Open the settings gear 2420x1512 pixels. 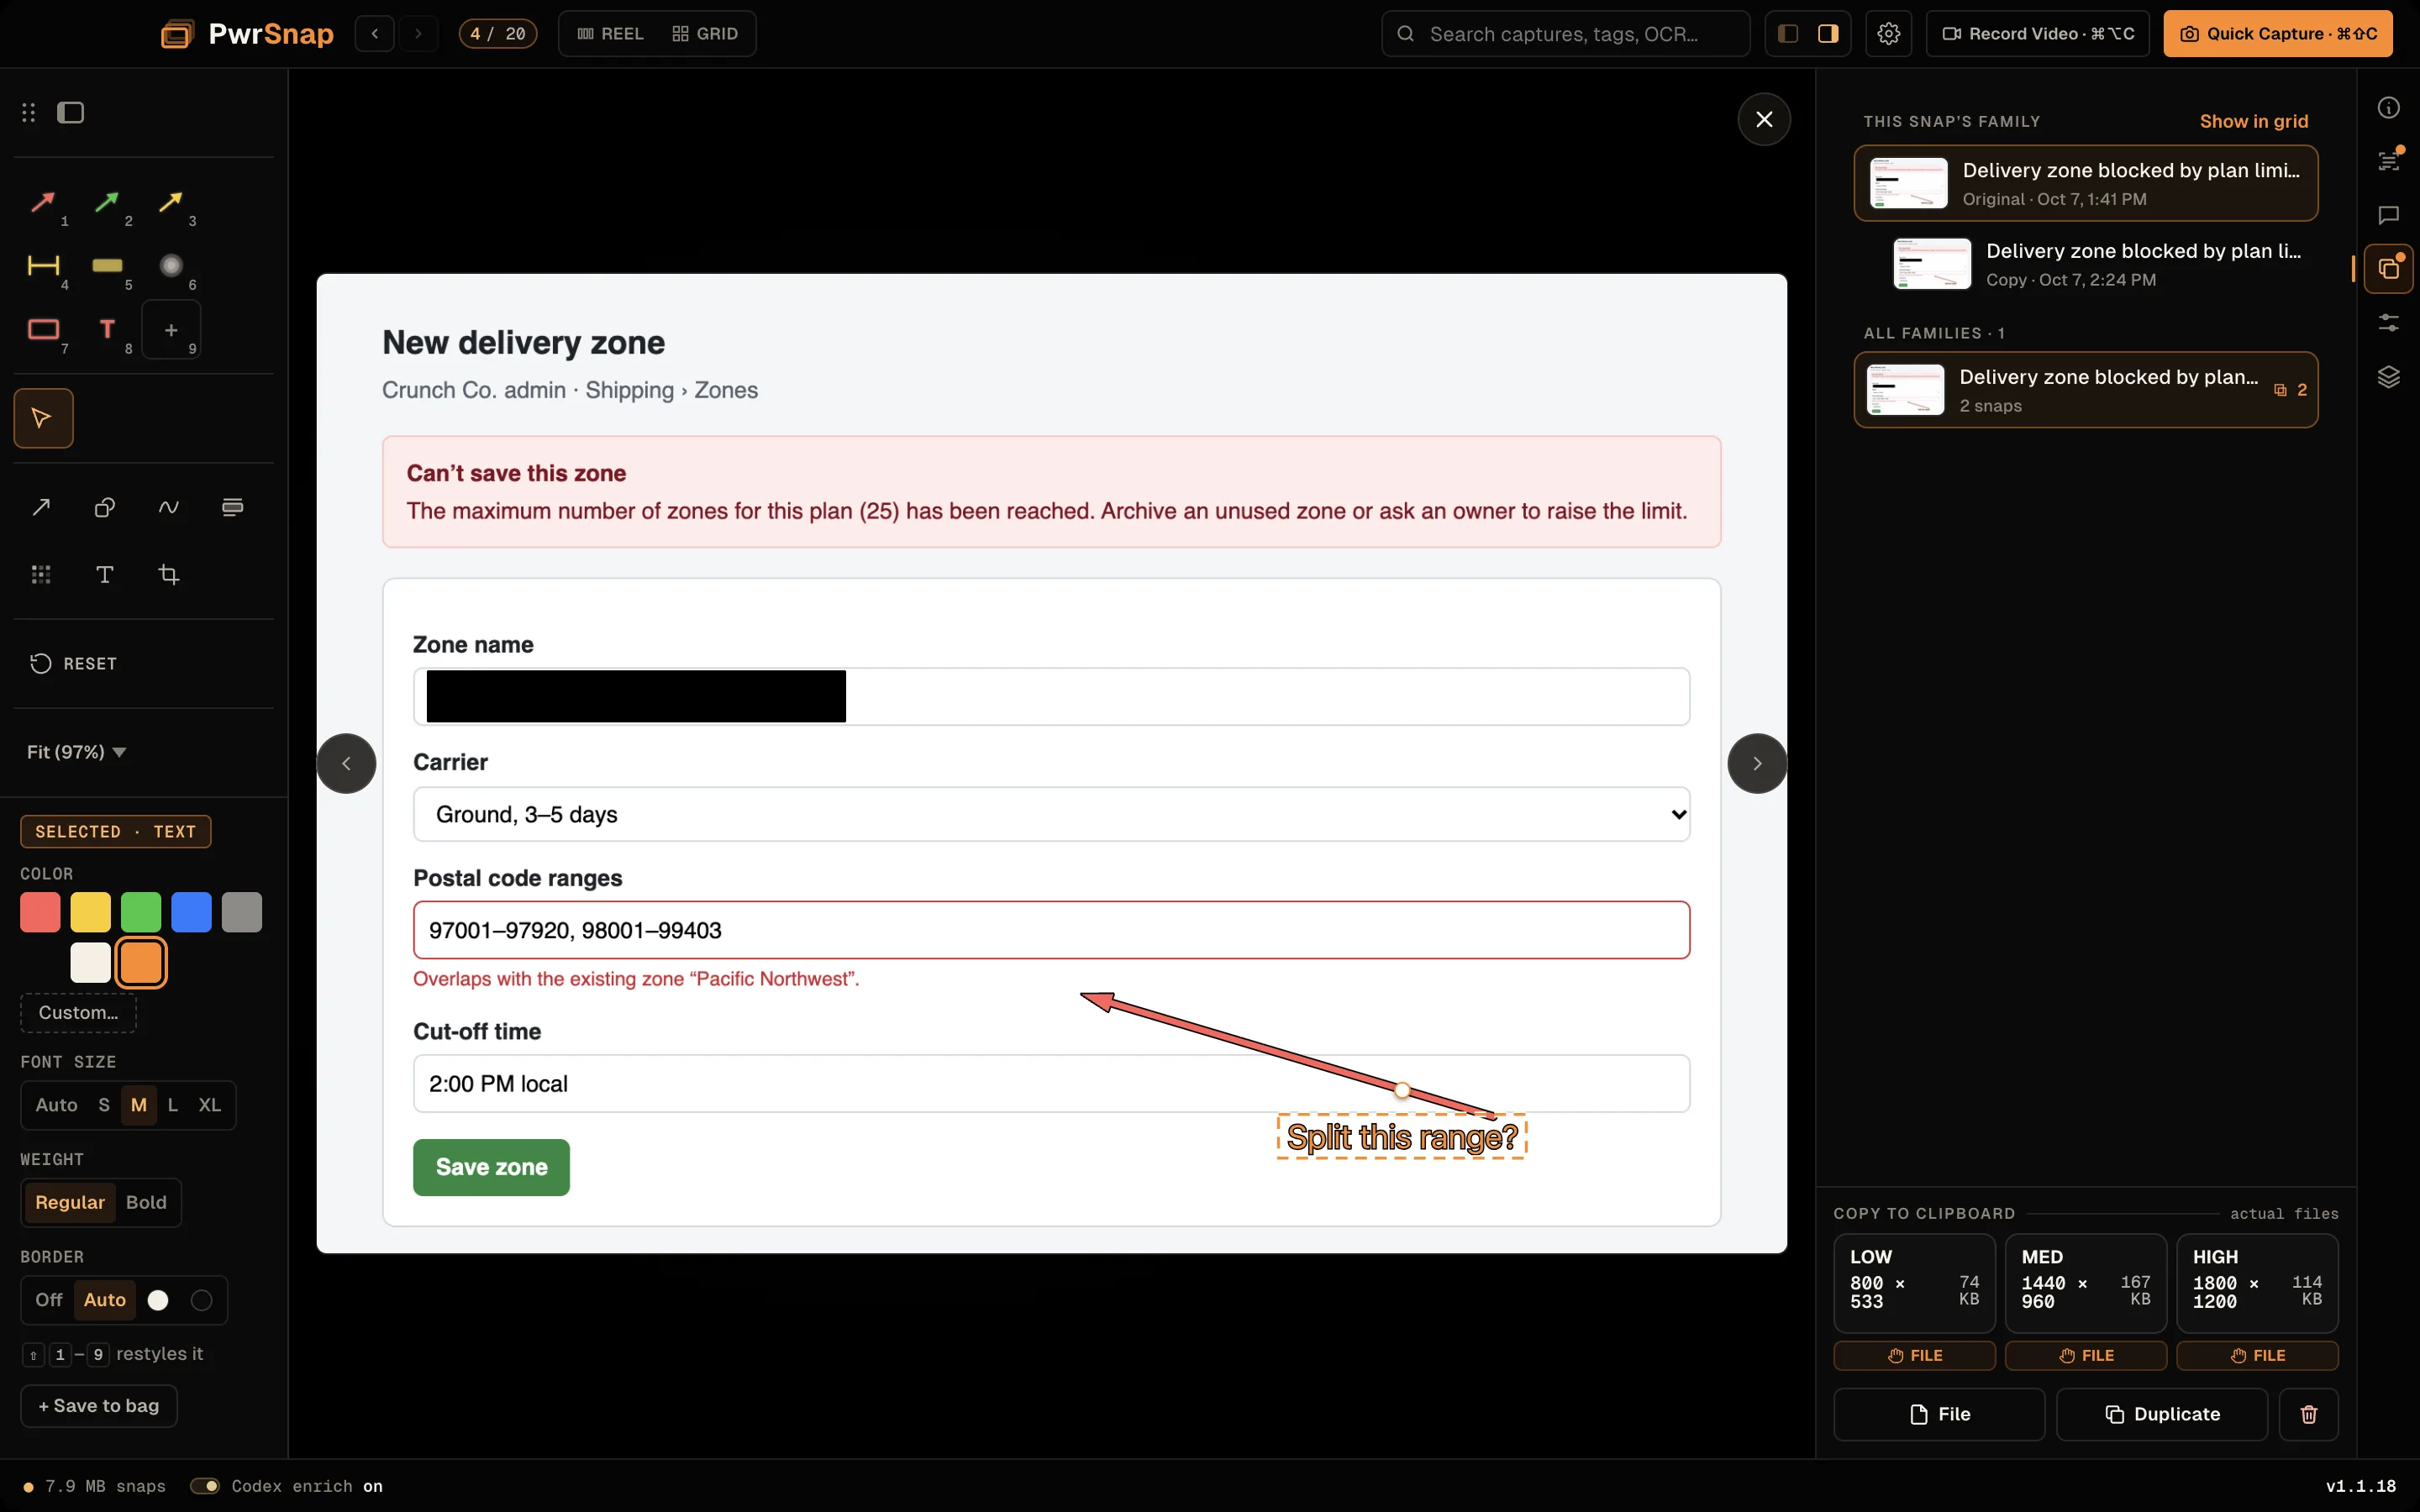coord(1888,34)
